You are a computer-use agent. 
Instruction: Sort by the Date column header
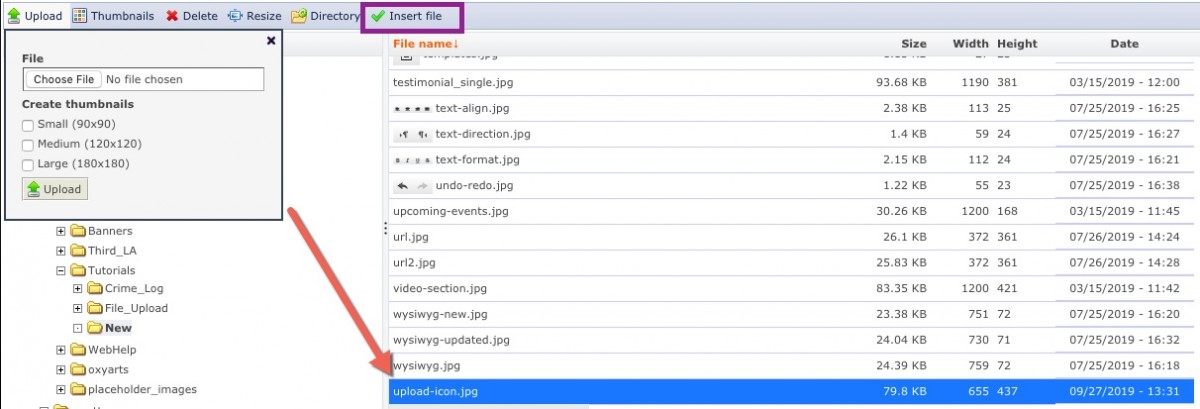click(x=1124, y=44)
